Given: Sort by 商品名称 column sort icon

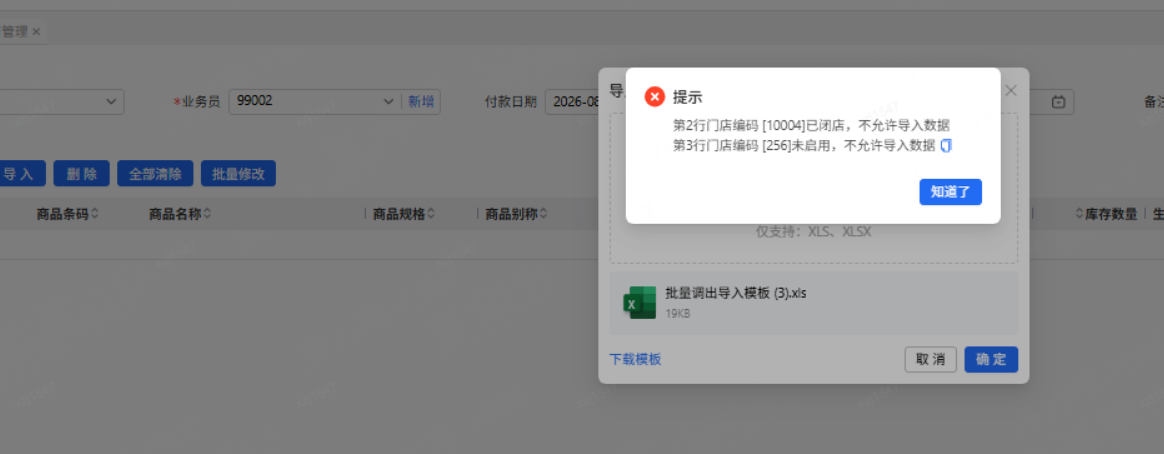Looking at the screenshot, I should (207, 214).
